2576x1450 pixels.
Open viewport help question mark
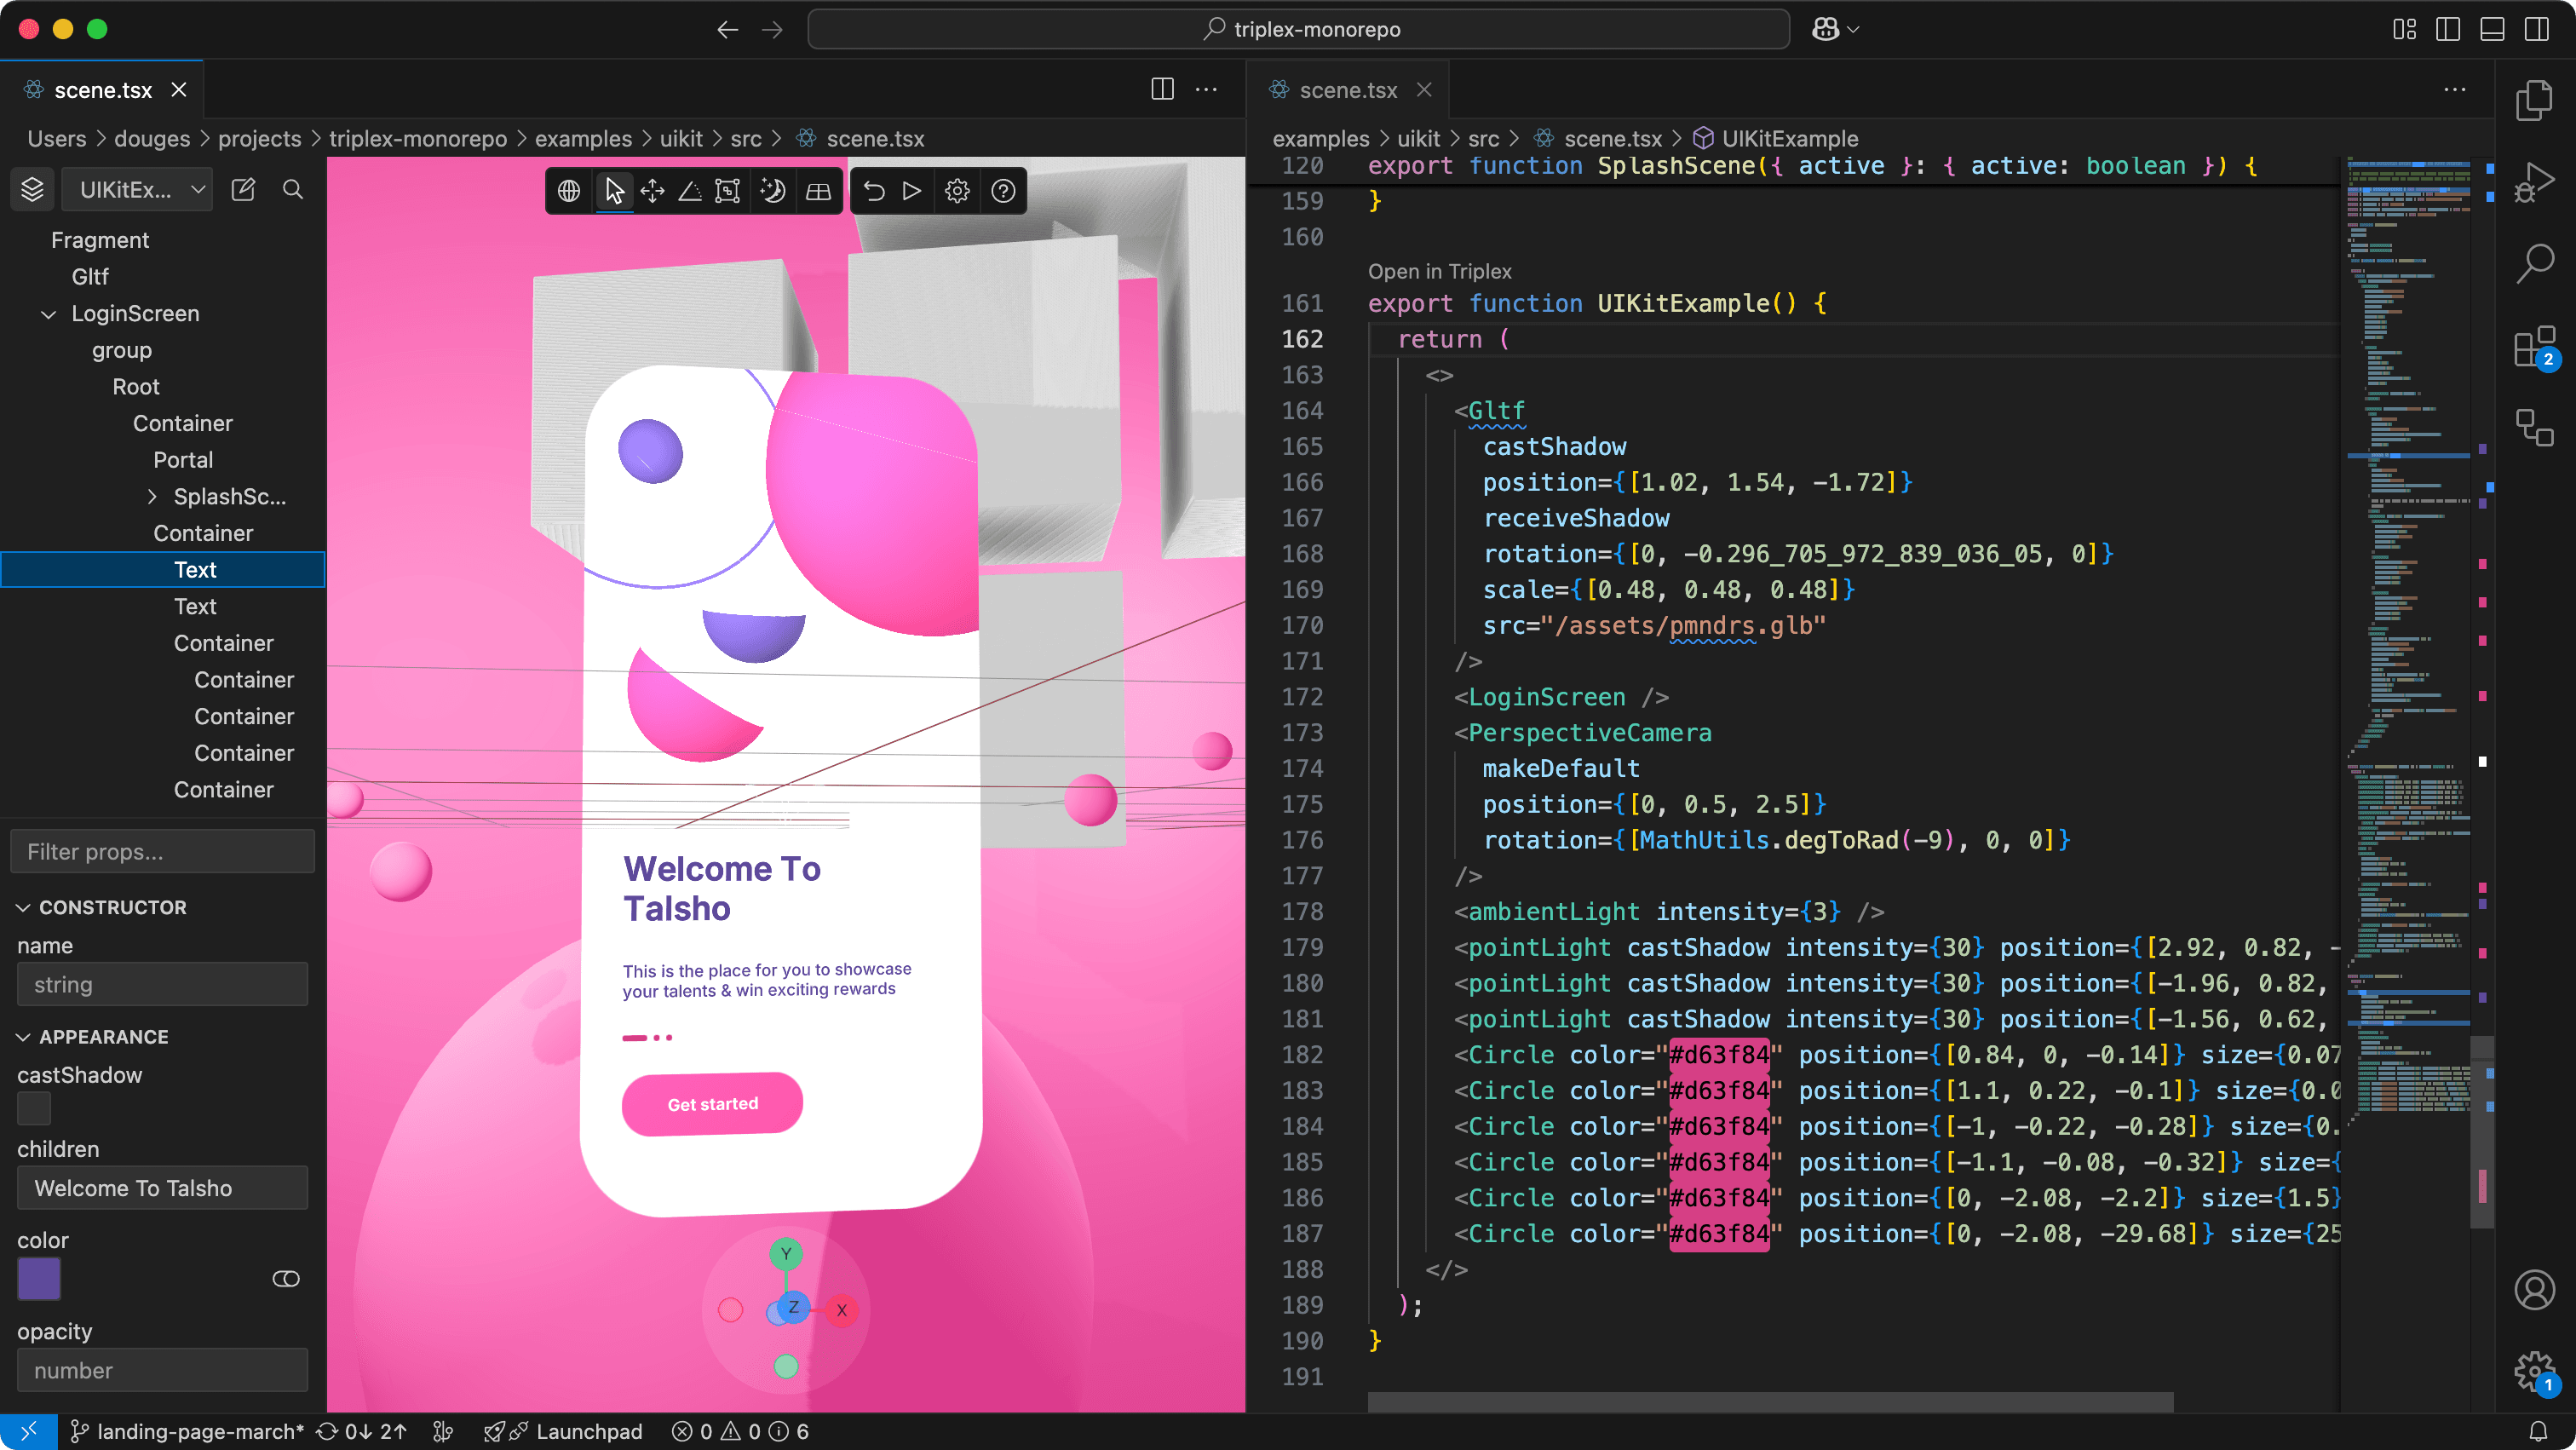[1003, 191]
